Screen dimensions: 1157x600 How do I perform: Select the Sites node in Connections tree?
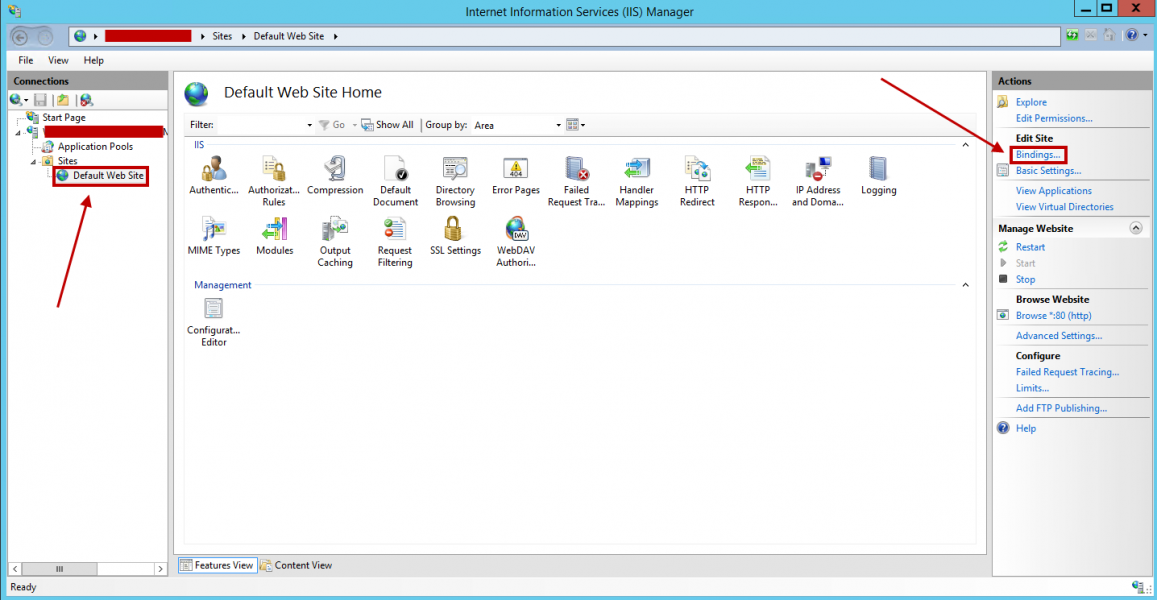tap(67, 161)
